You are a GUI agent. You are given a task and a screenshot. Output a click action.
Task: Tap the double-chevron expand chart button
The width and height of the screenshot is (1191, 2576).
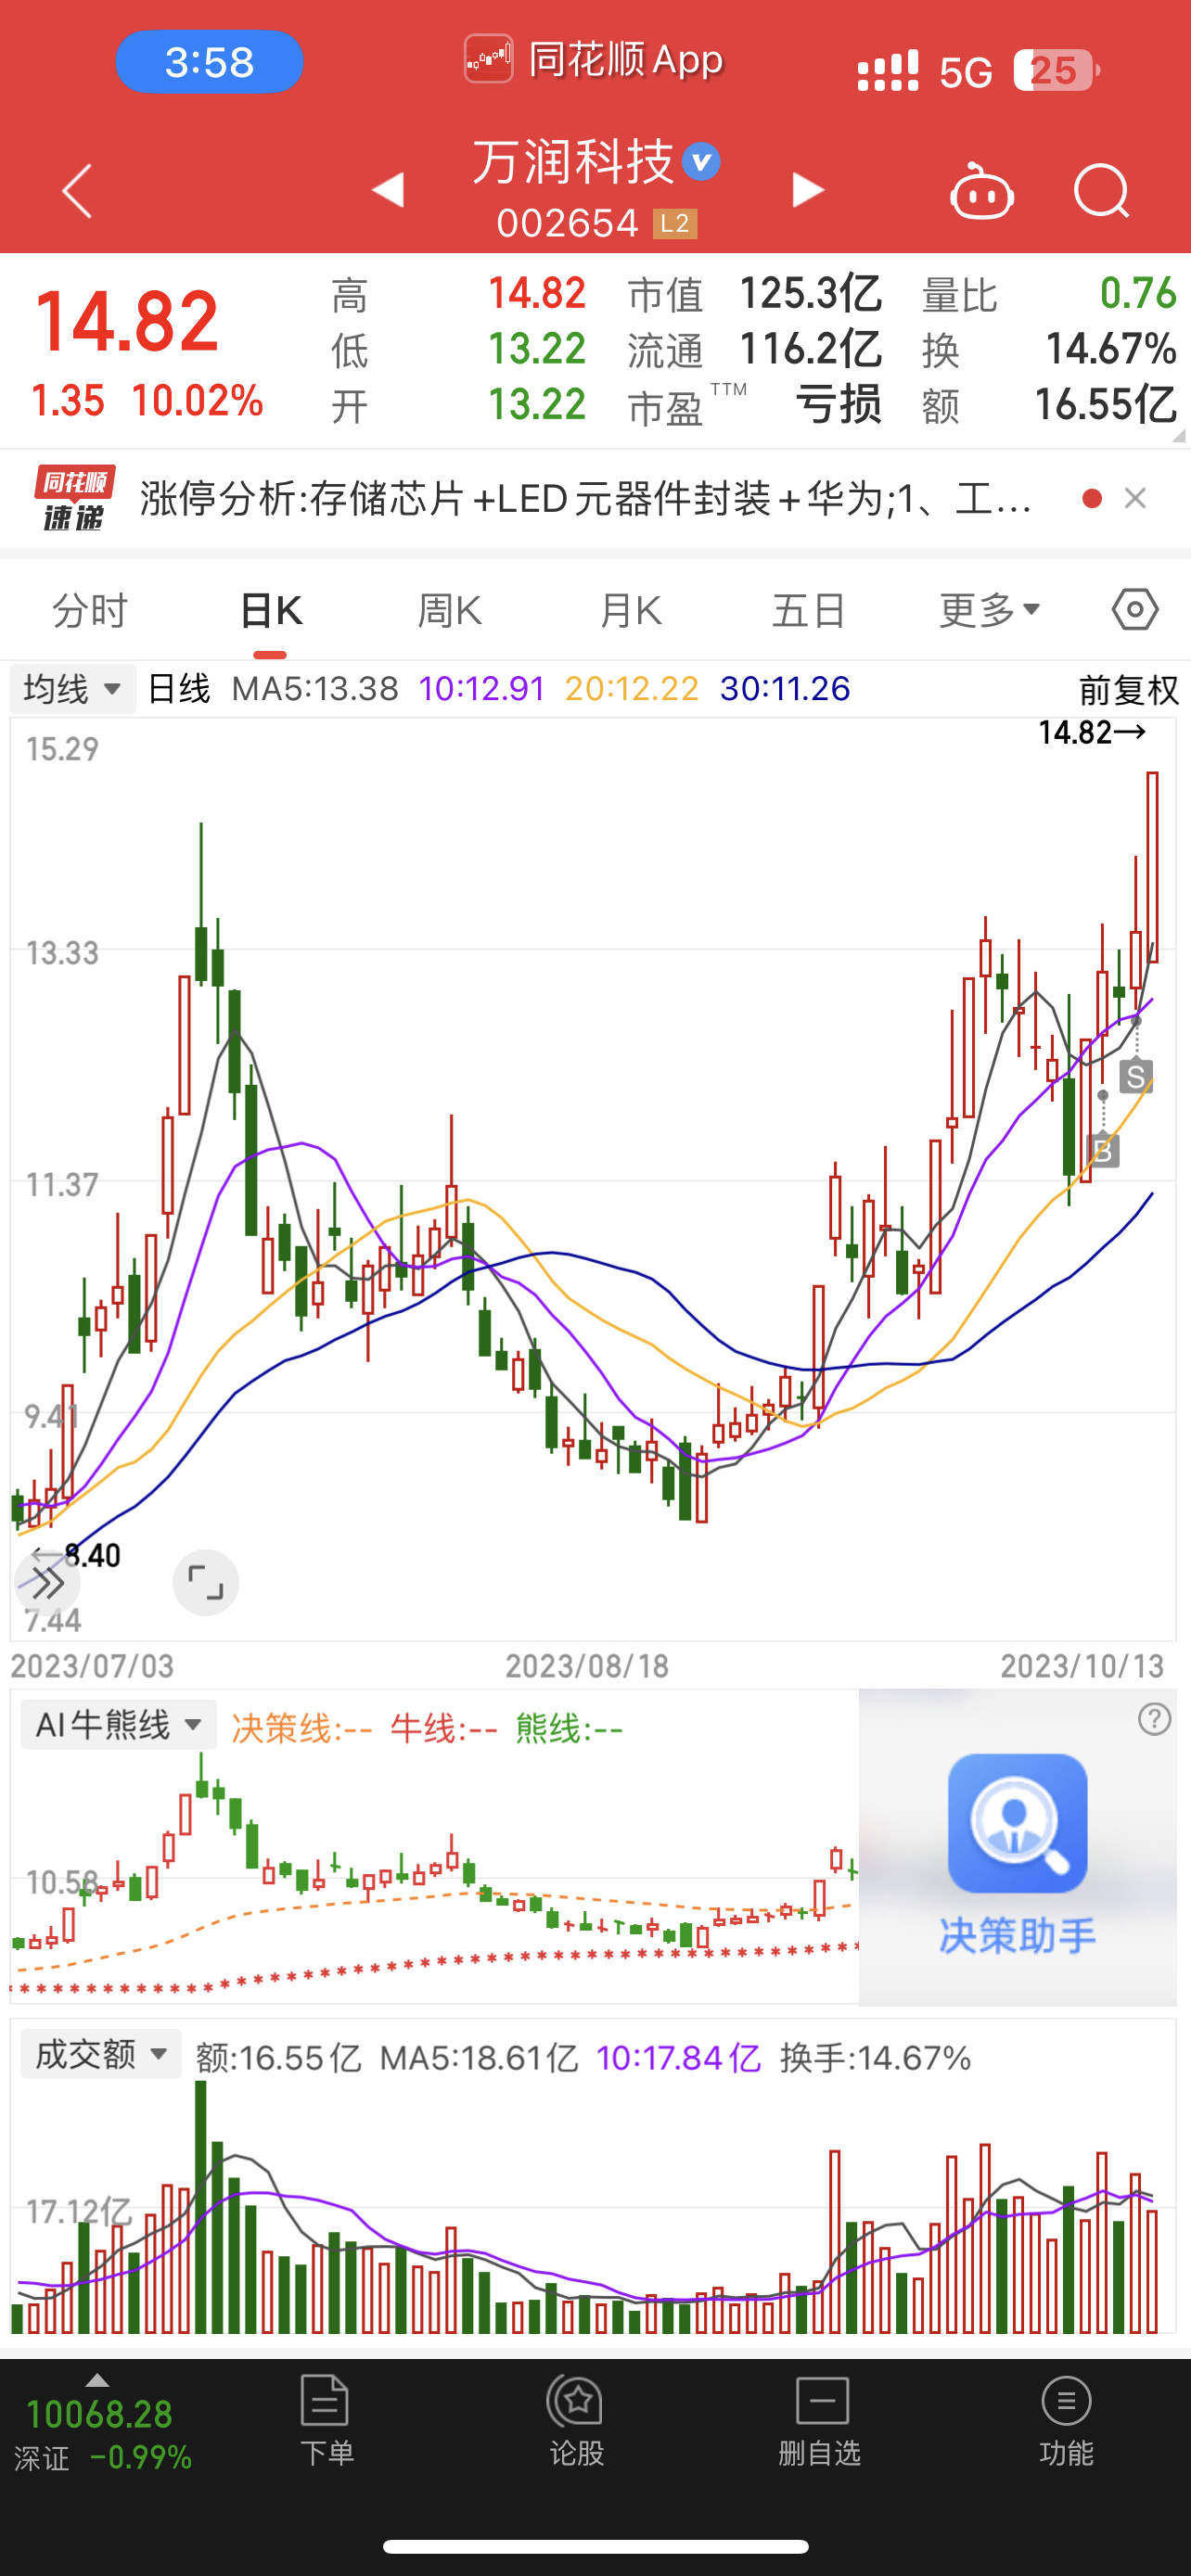pos(47,1583)
